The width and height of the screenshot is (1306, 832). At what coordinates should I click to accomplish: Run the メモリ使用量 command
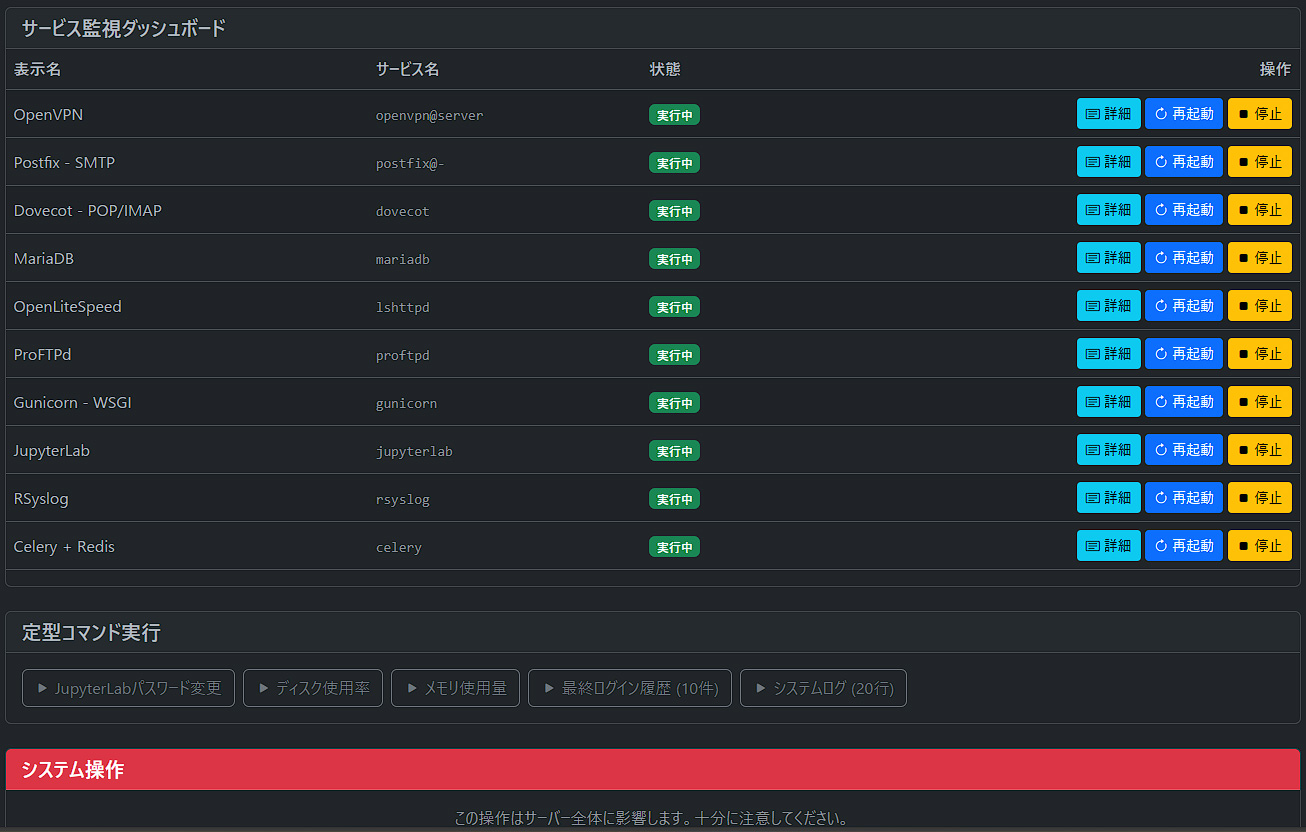[x=455, y=688]
